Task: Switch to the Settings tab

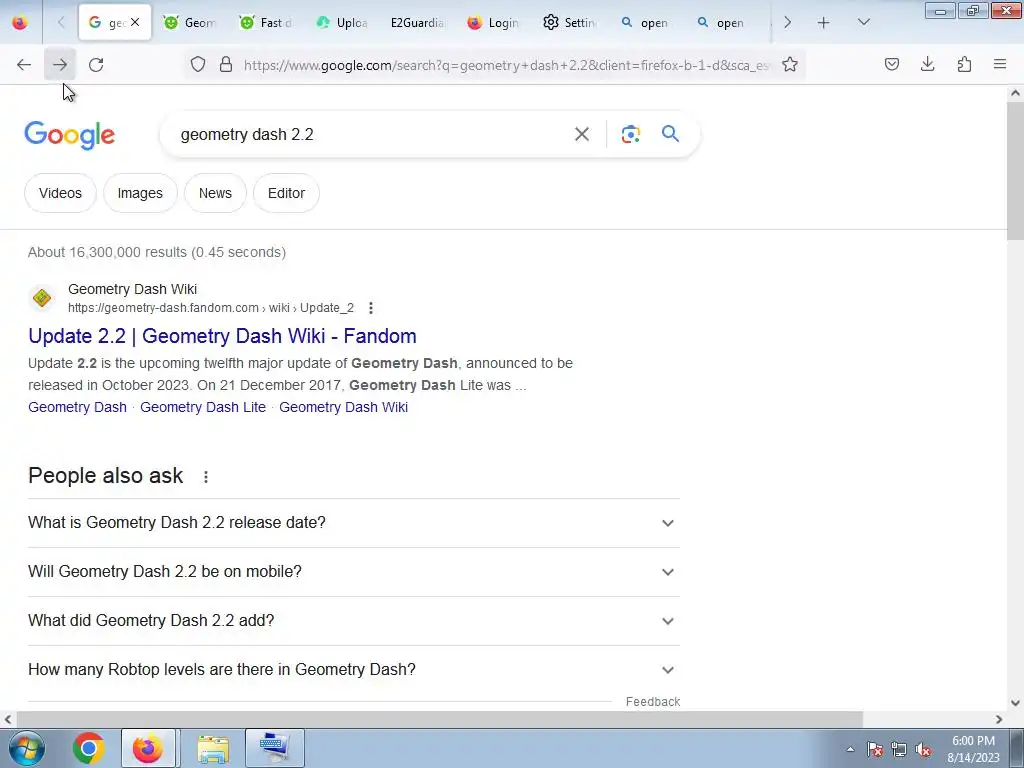Action: coord(569,23)
